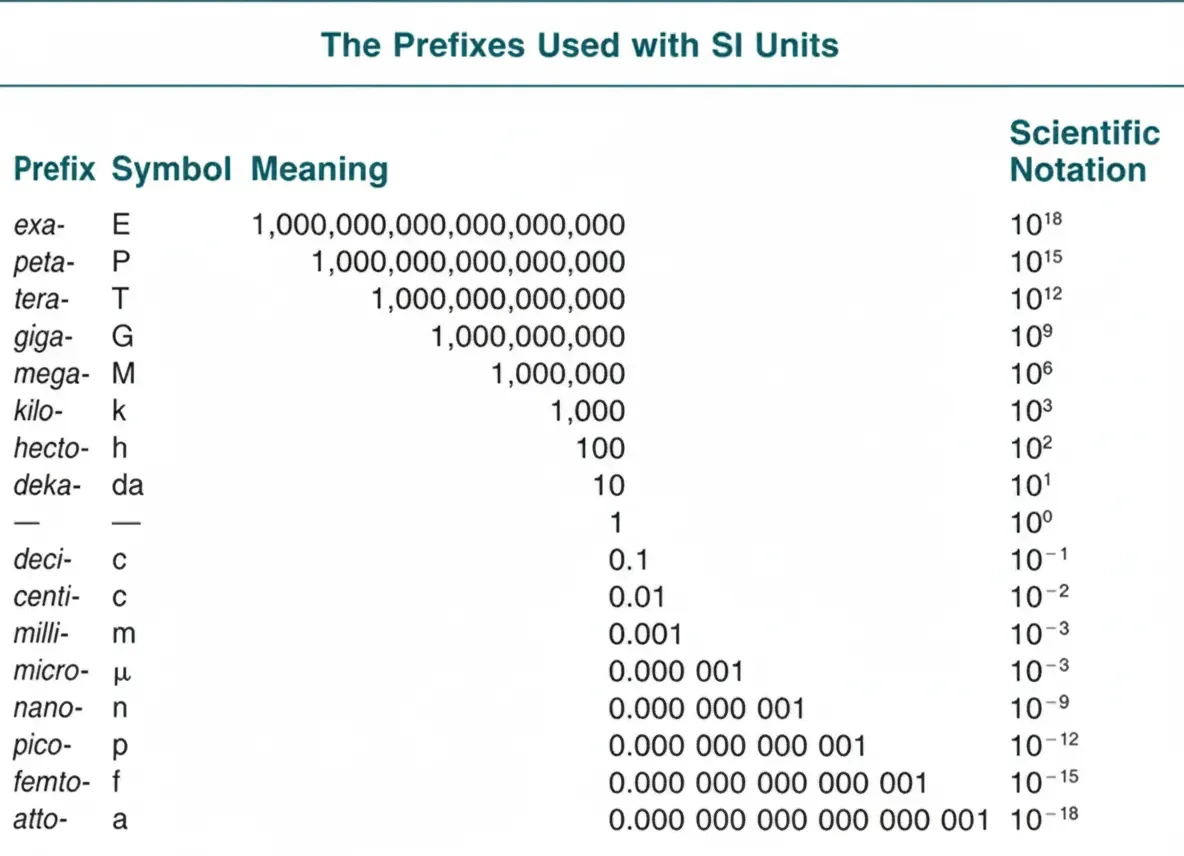Click the "Symbol" column header

[x=172, y=169]
